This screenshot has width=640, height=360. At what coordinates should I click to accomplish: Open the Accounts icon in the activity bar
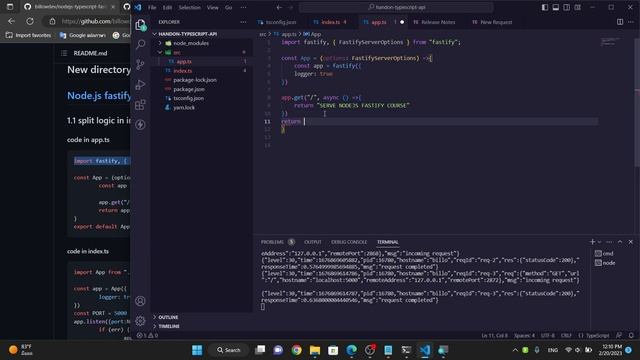pos(140,301)
